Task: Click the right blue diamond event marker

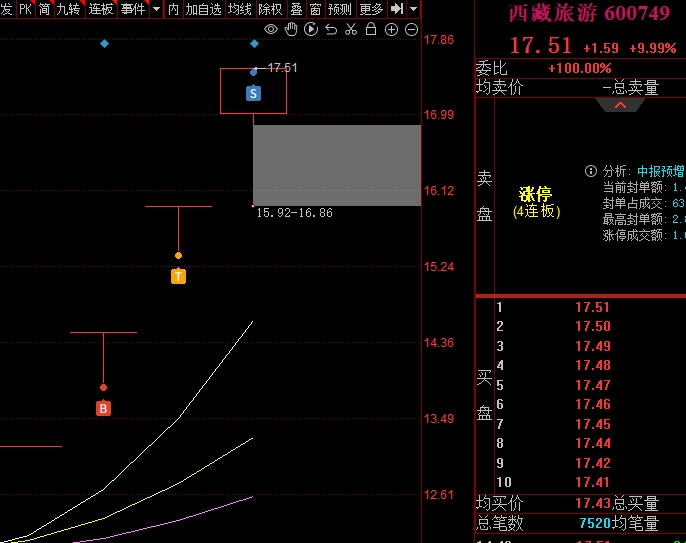Action: 254,44
